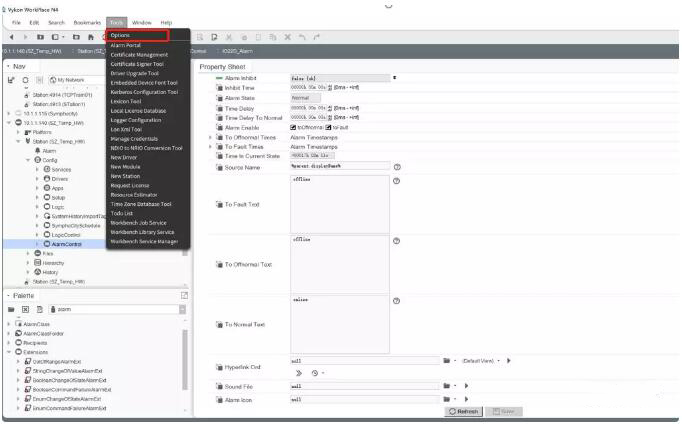This screenshot has height=424, width=682.
Task: Click the double-chevron icon under Hyperlink Ord
Action: (299, 373)
